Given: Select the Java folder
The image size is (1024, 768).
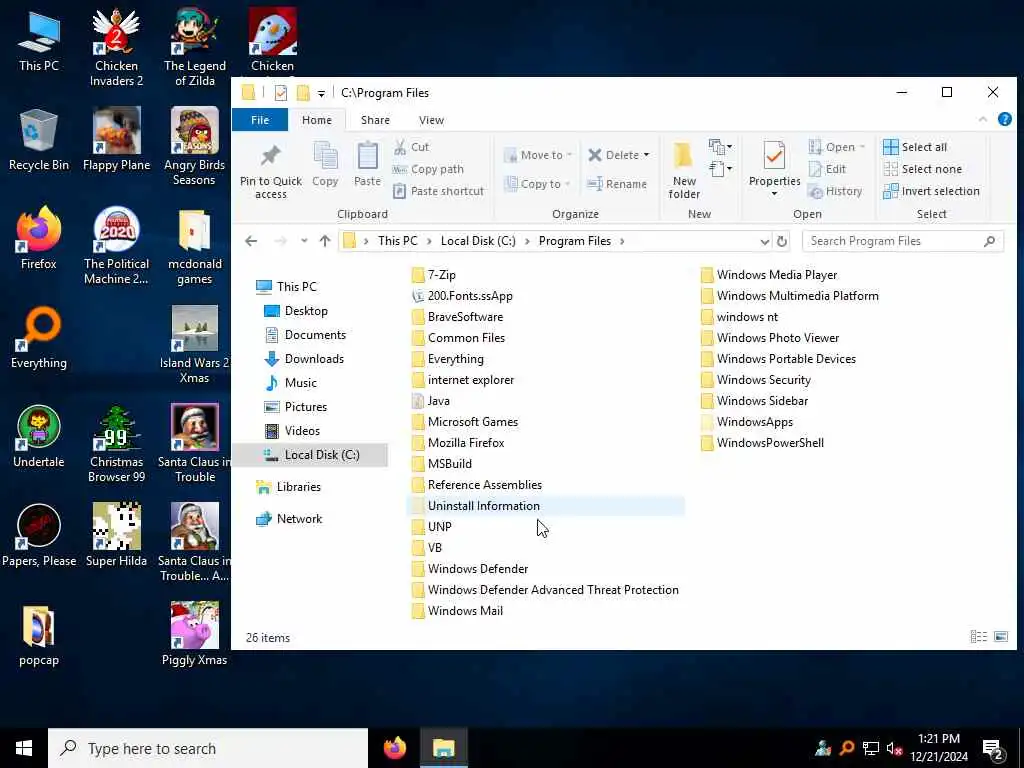Looking at the screenshot, I should point(430,401).
